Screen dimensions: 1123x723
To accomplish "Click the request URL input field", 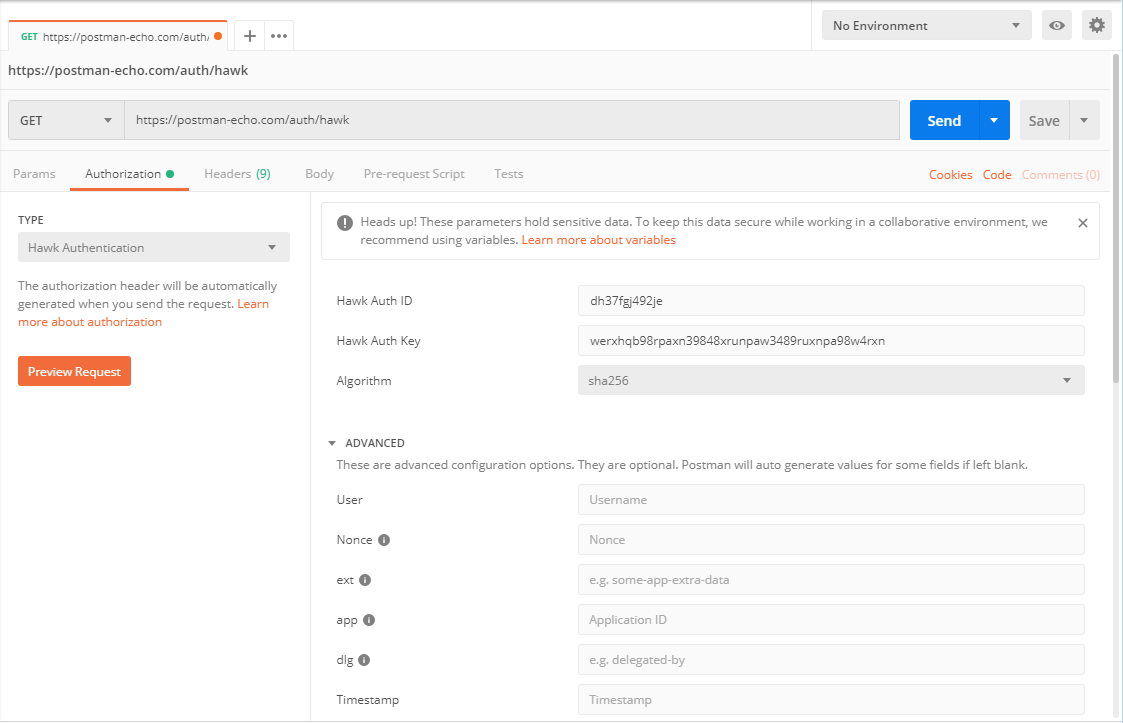I will pos(512,120).
